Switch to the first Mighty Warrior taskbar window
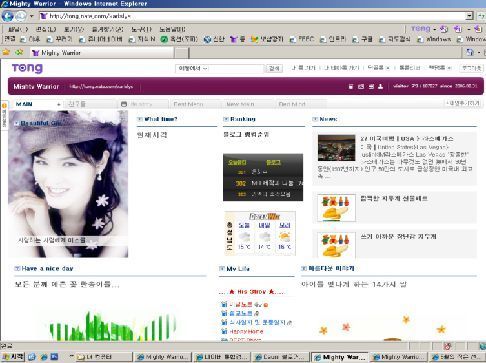486x363 pixels. [163, 357]
